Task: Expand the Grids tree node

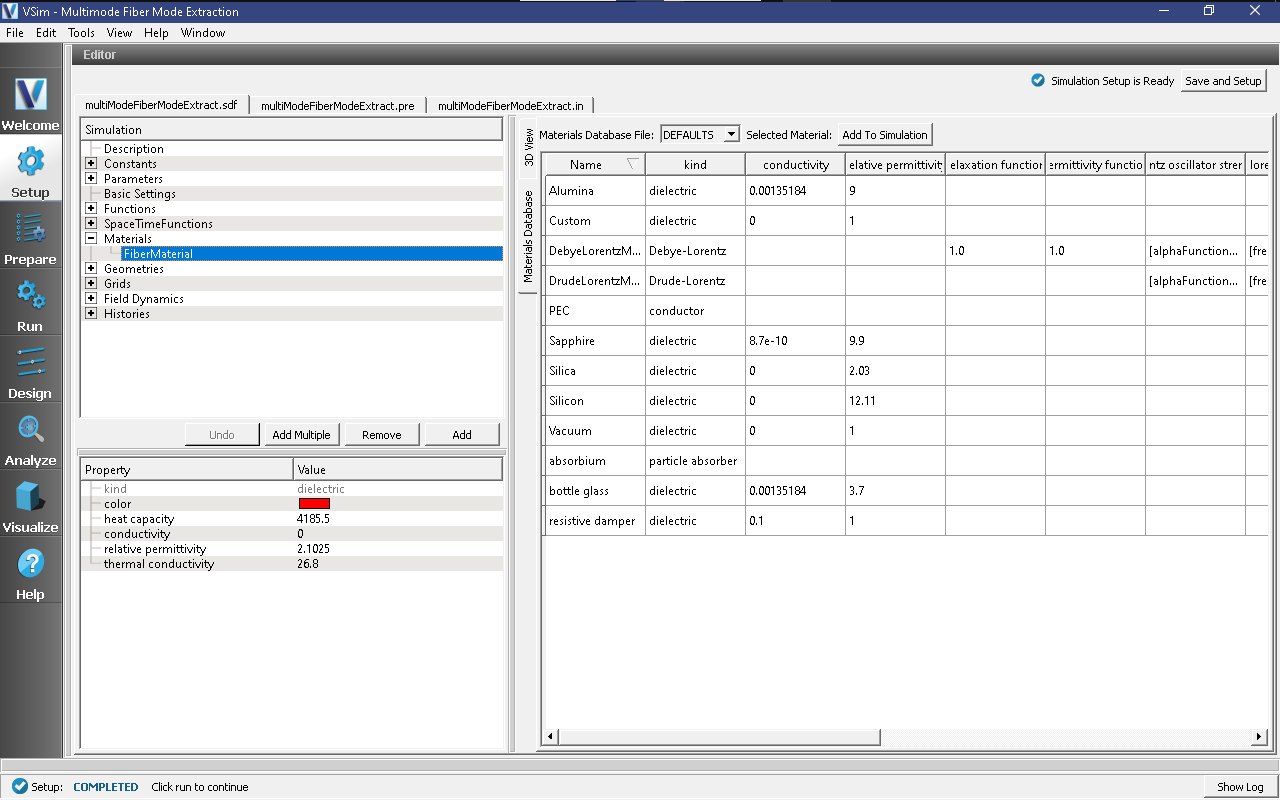Action: point(91,284)
